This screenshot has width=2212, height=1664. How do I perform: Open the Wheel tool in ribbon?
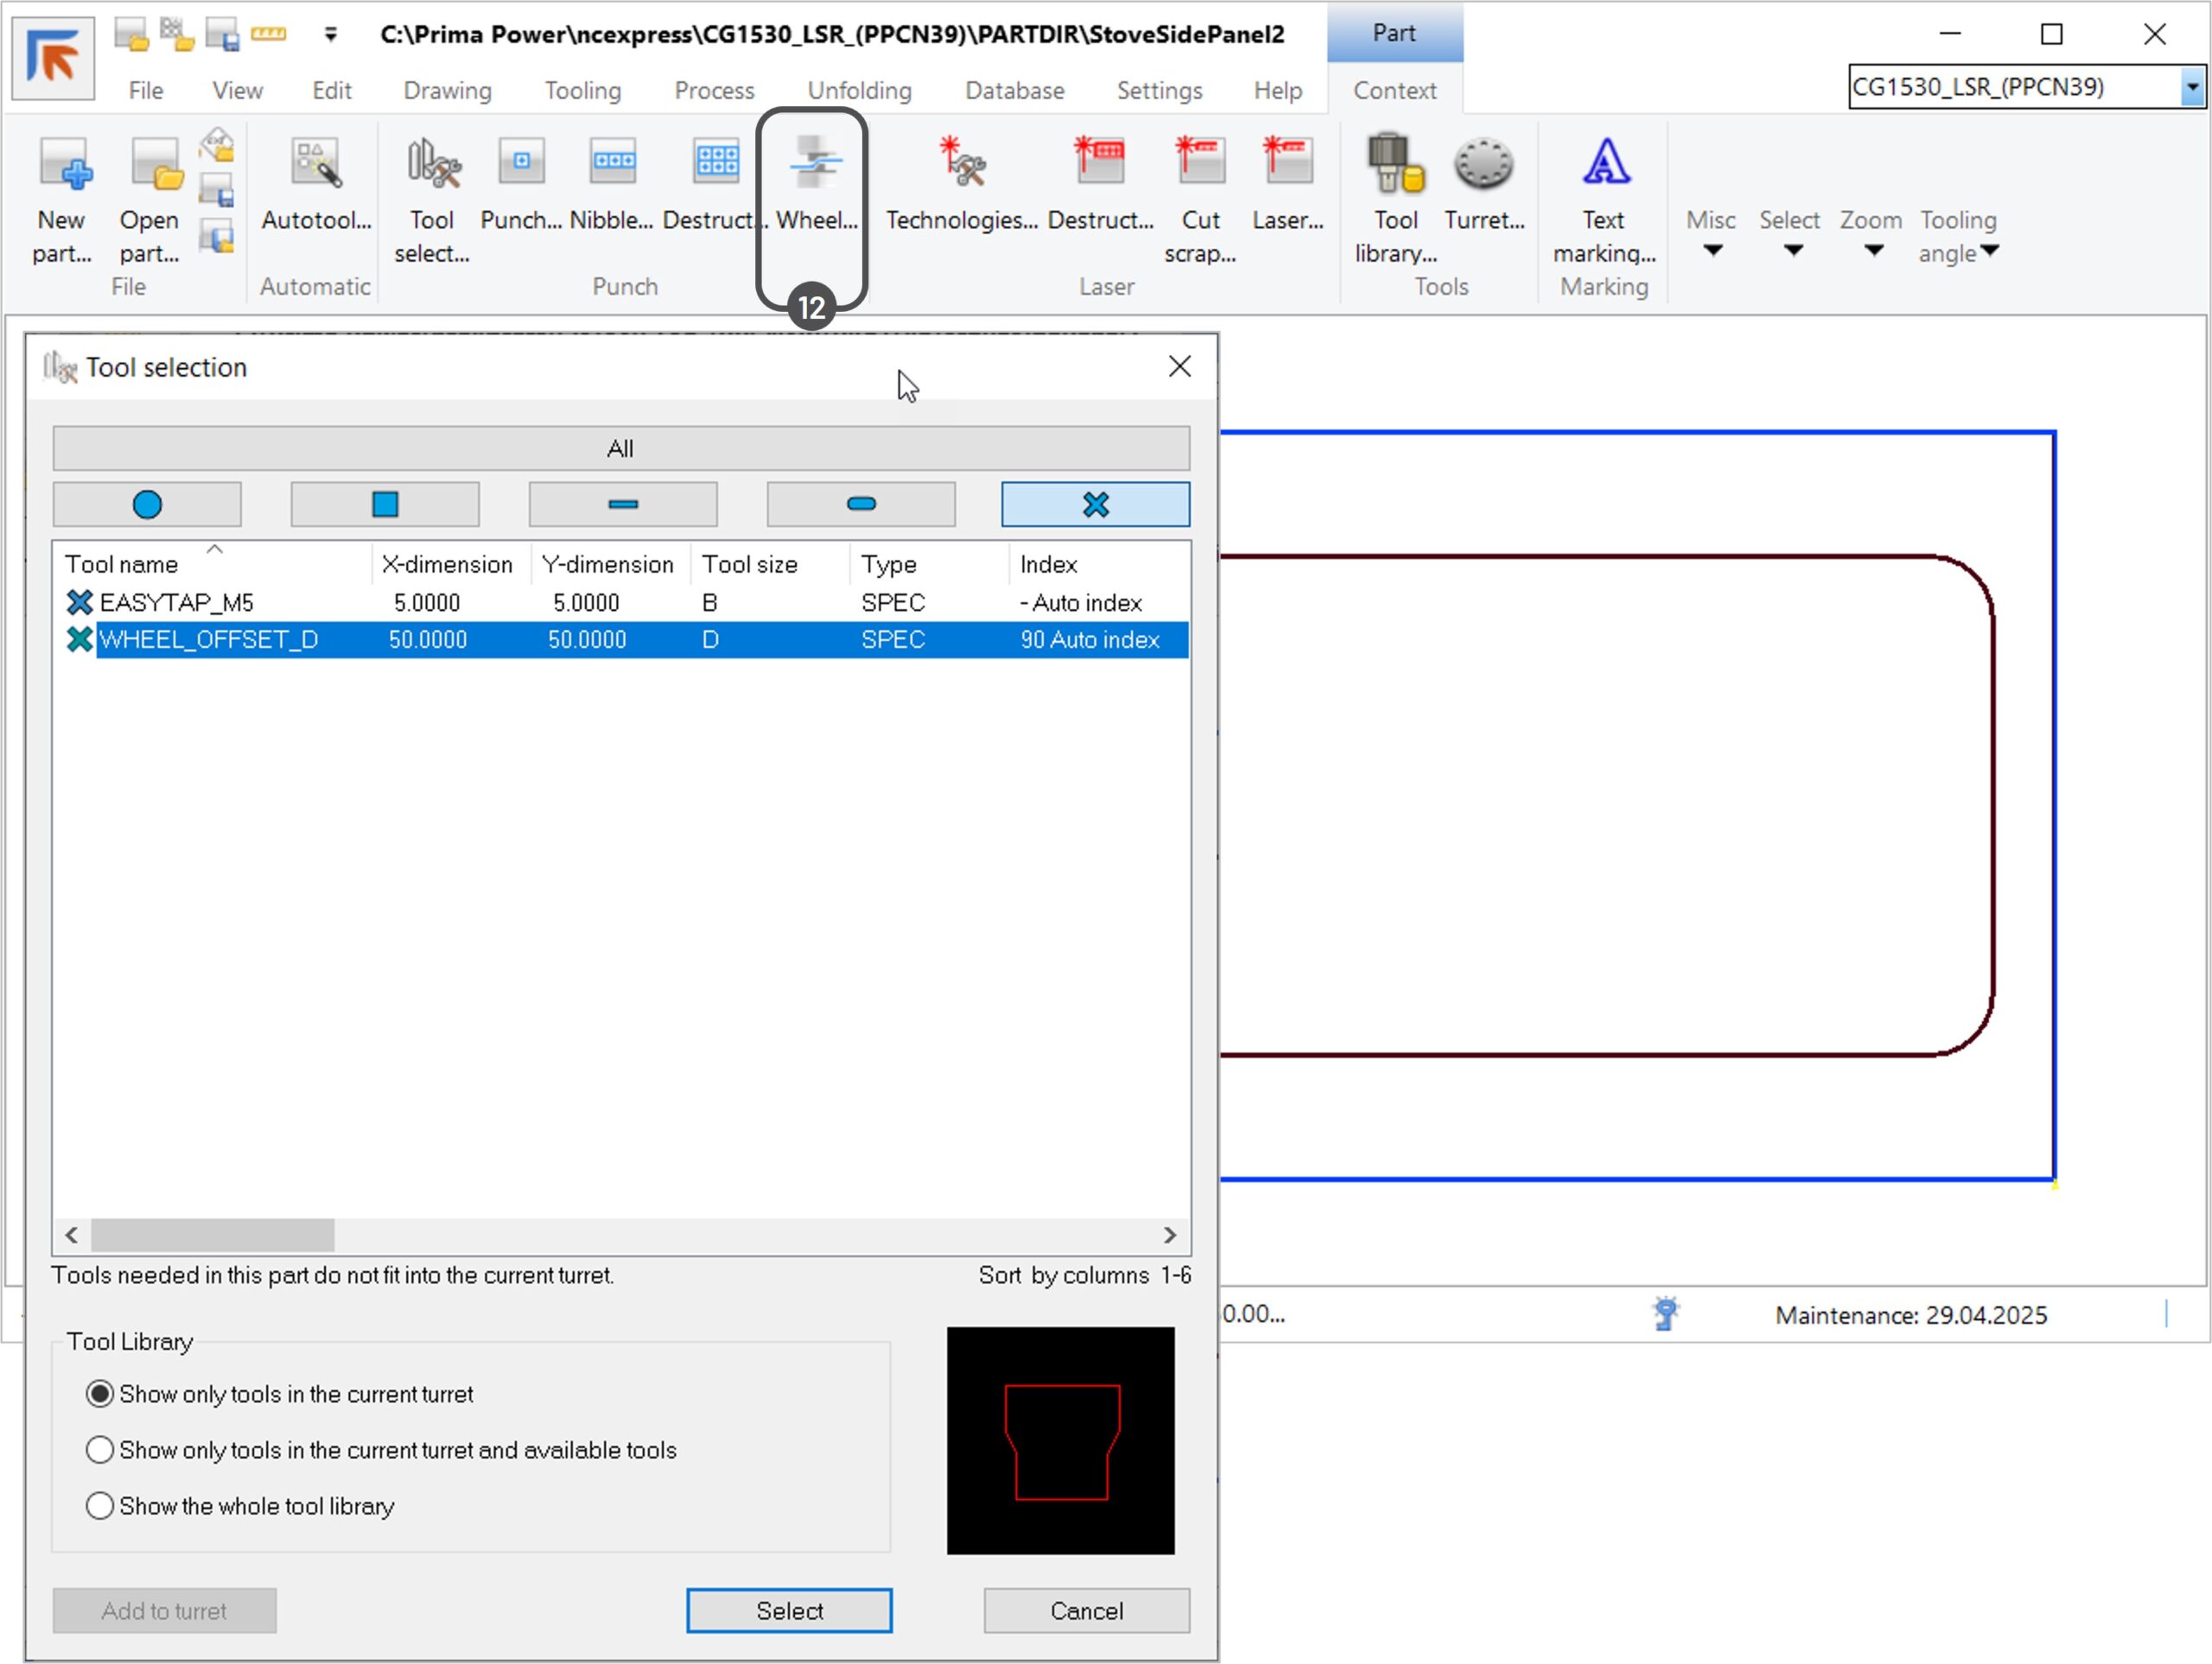click(x=816, y=183)
